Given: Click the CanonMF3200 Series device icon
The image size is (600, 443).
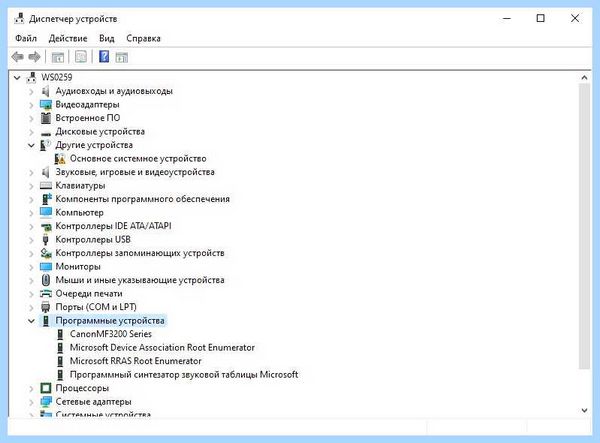Looking at the screenshot, I should 60,334.
